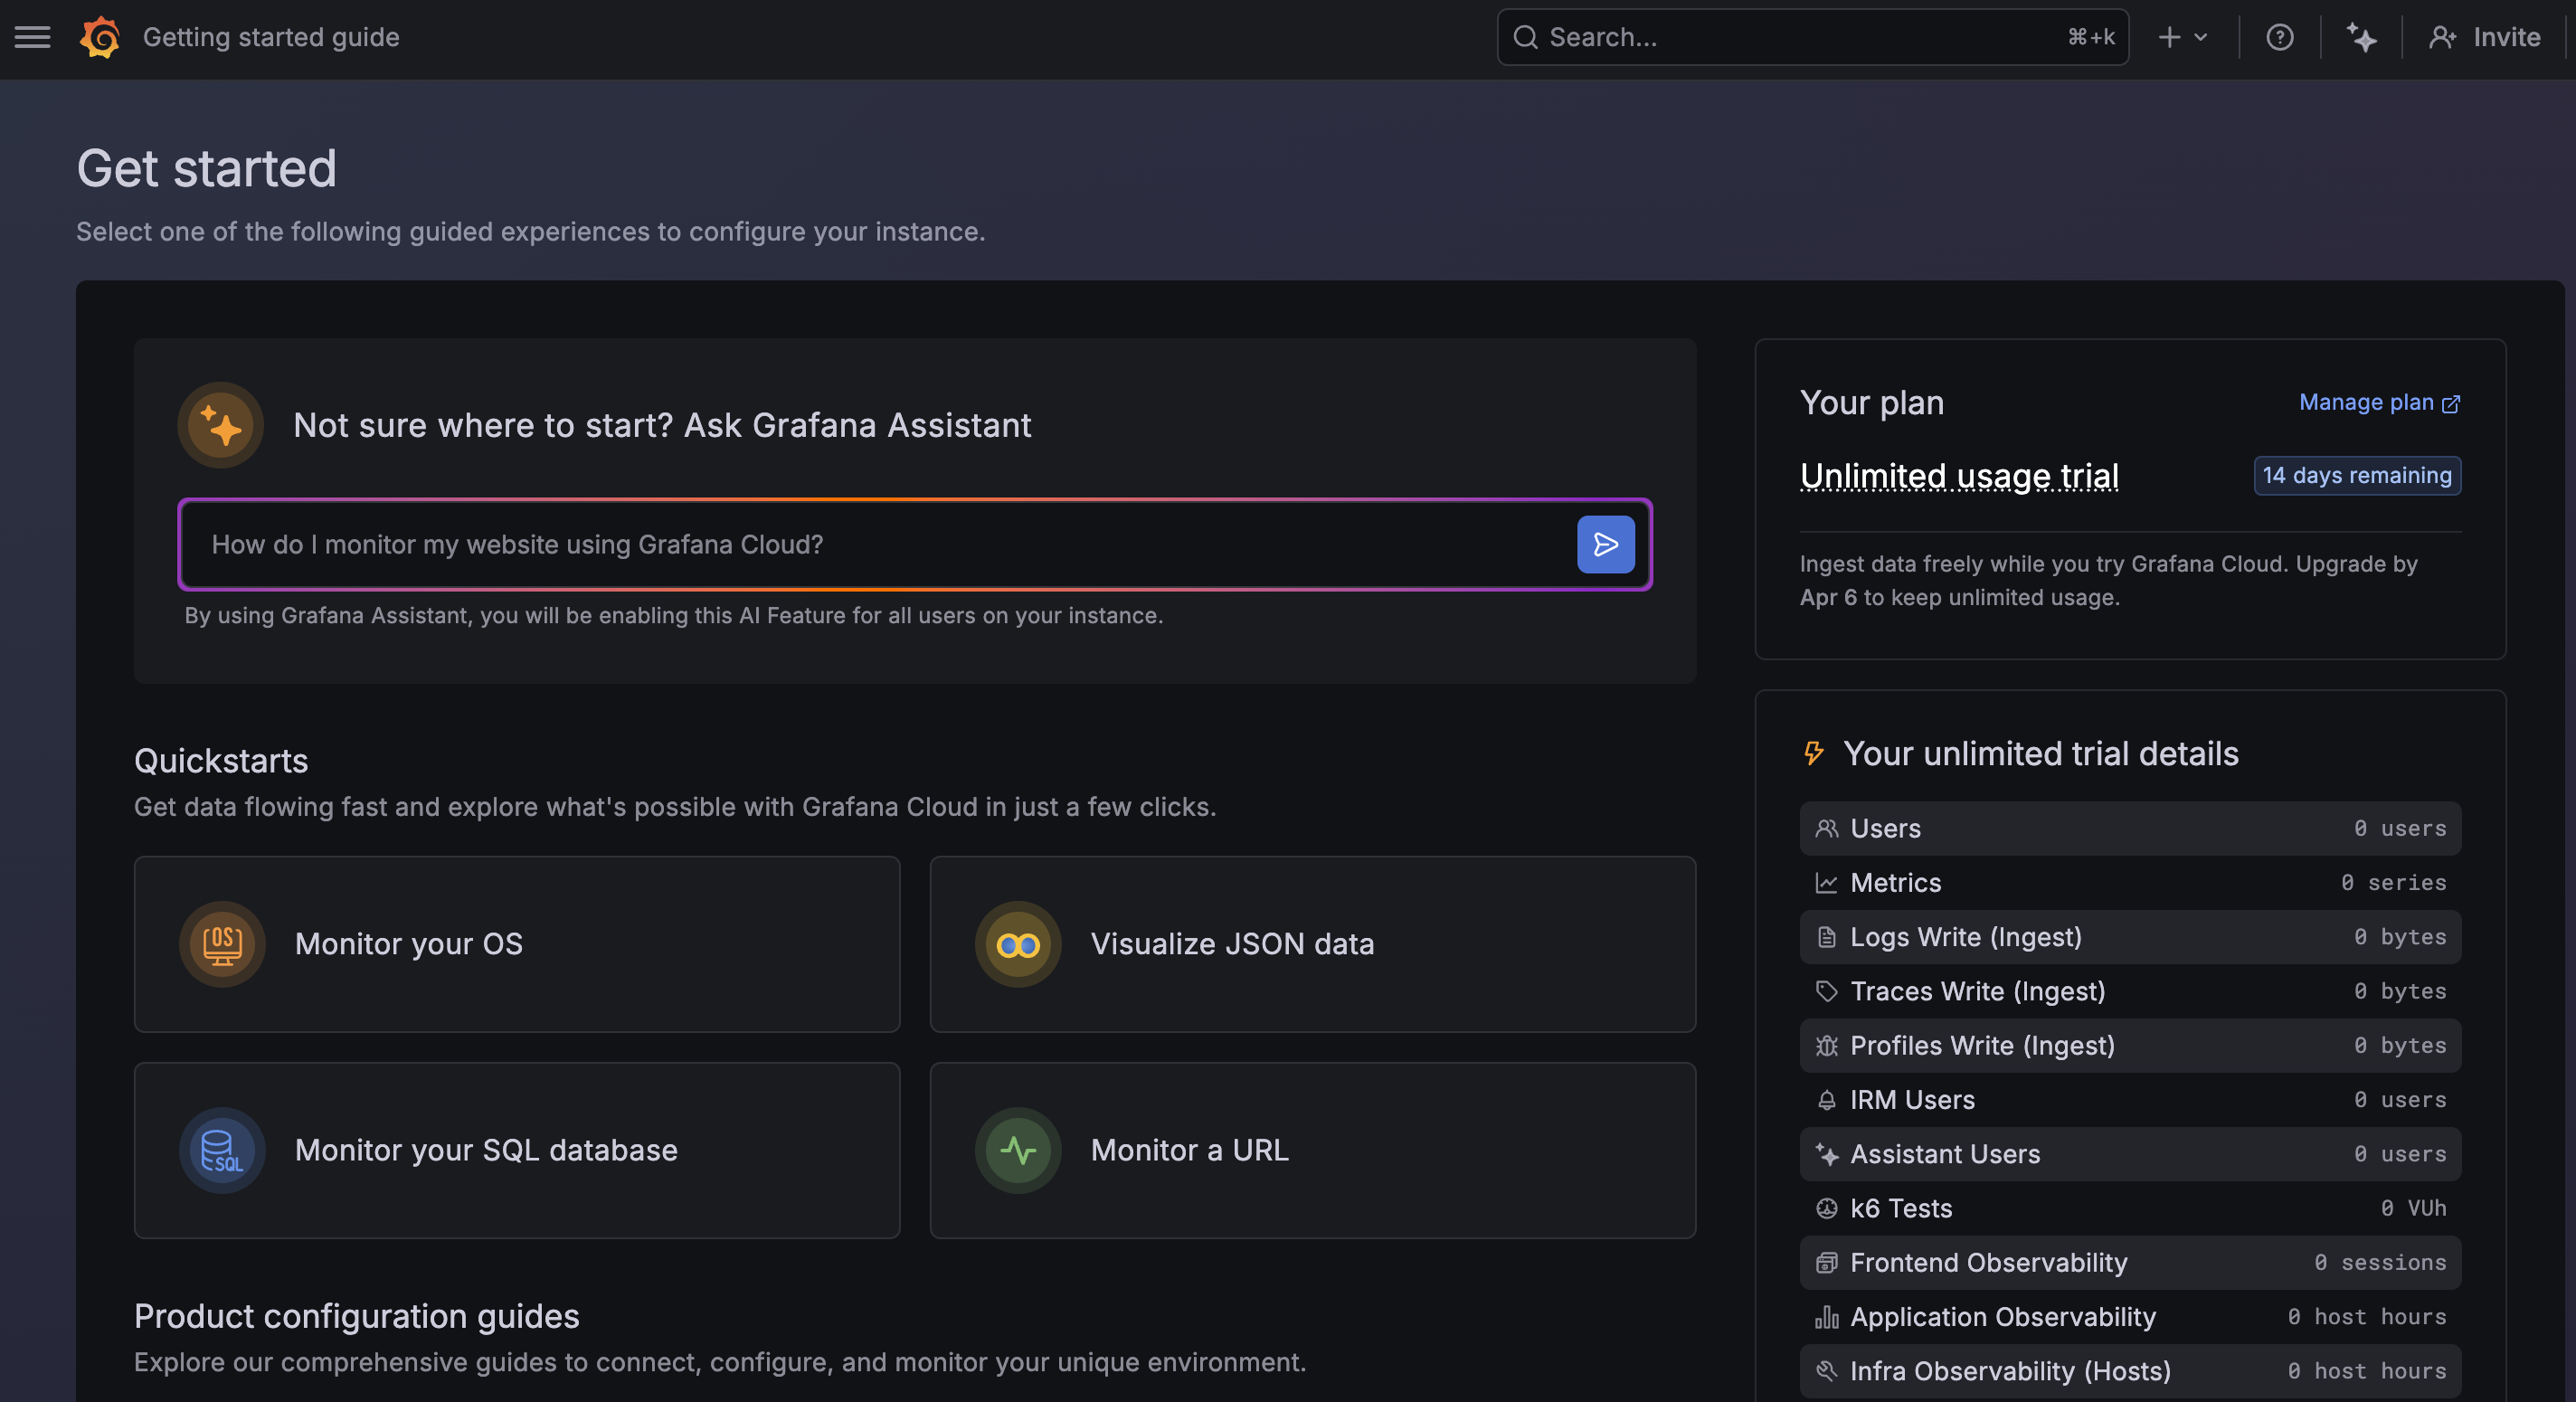Open Grafana Assistant sparkle icon in header
The width and height of the screenshot is (2576, 1402).
click(2361, 37)
